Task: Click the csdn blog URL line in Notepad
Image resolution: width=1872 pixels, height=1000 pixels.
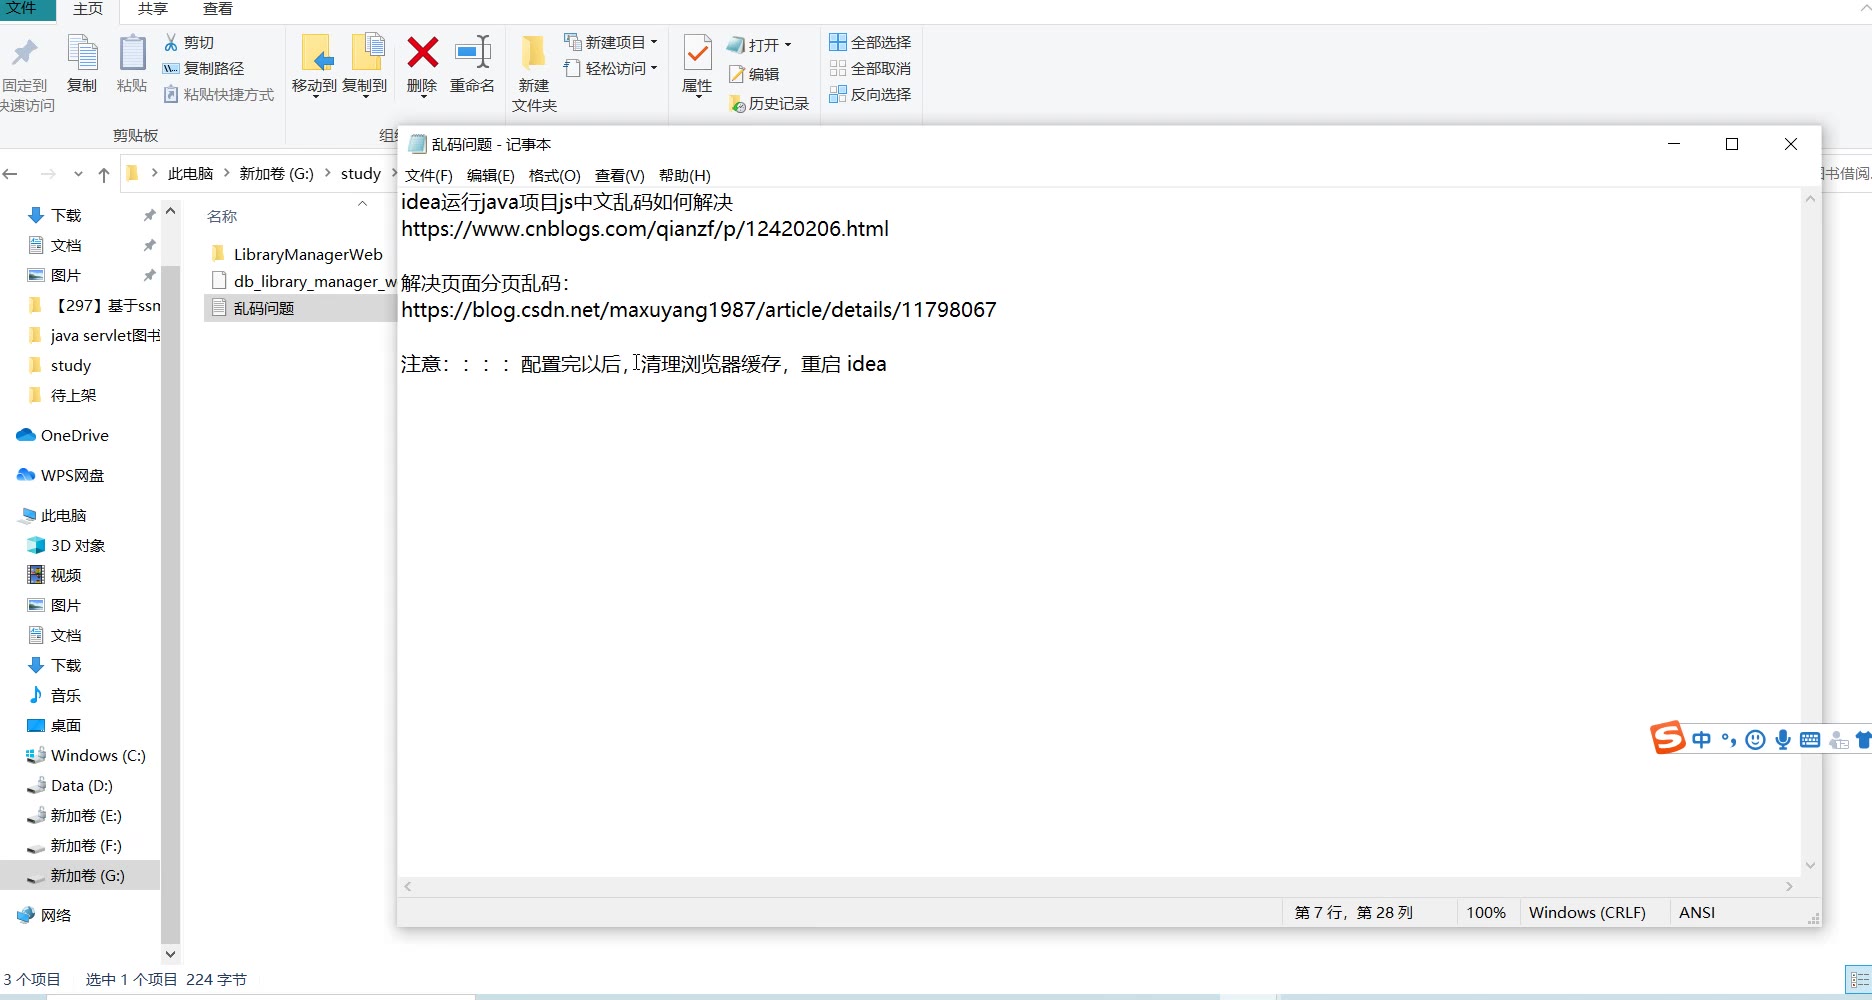Action: [699, 310]
